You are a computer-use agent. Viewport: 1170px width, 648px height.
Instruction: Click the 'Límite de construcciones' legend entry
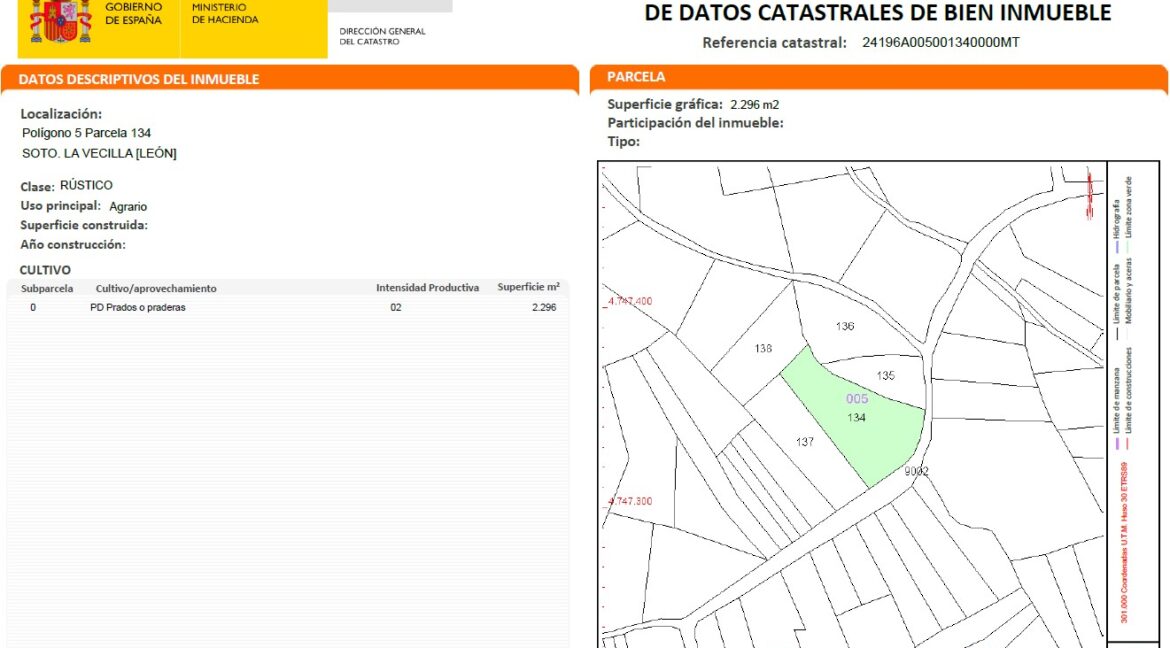pyautogui.click(x=1130, y=398)
